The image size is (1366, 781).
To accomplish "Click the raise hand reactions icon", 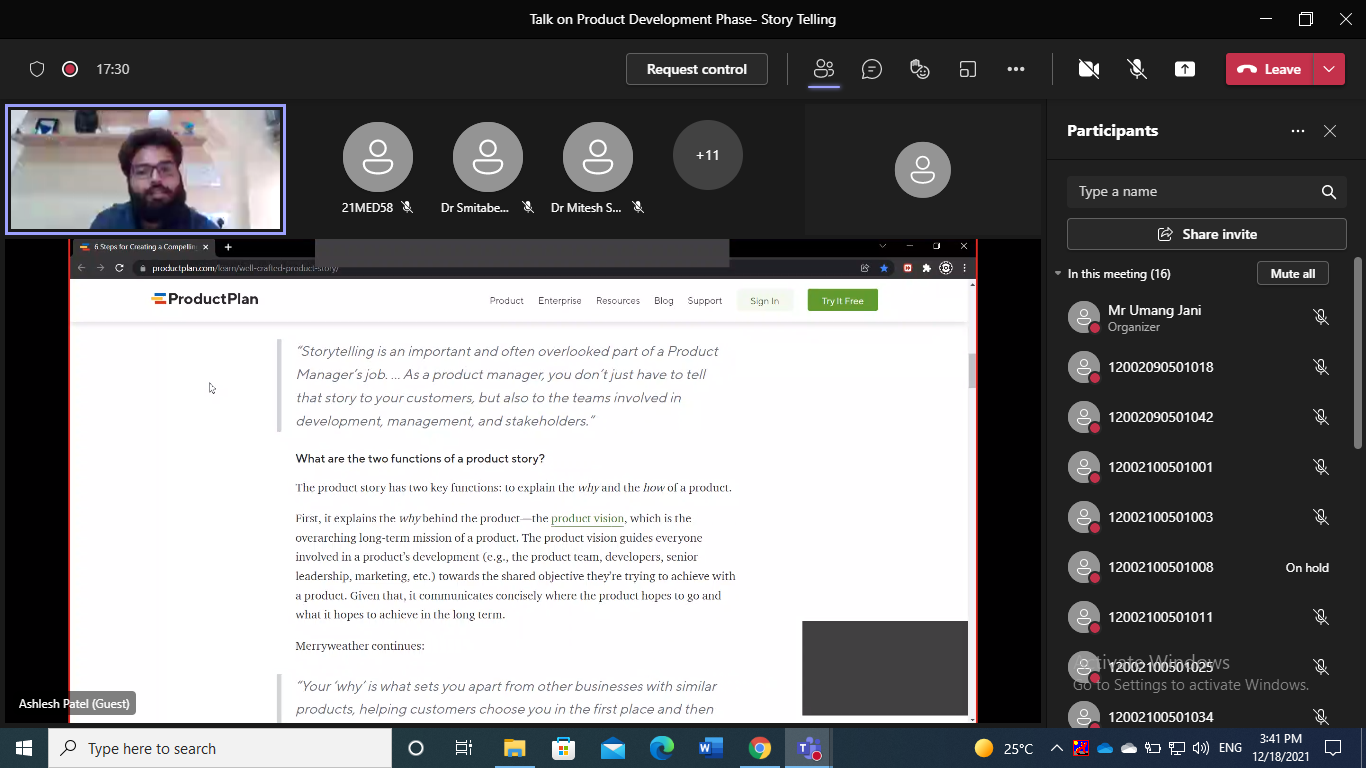I will click(920, 69).
